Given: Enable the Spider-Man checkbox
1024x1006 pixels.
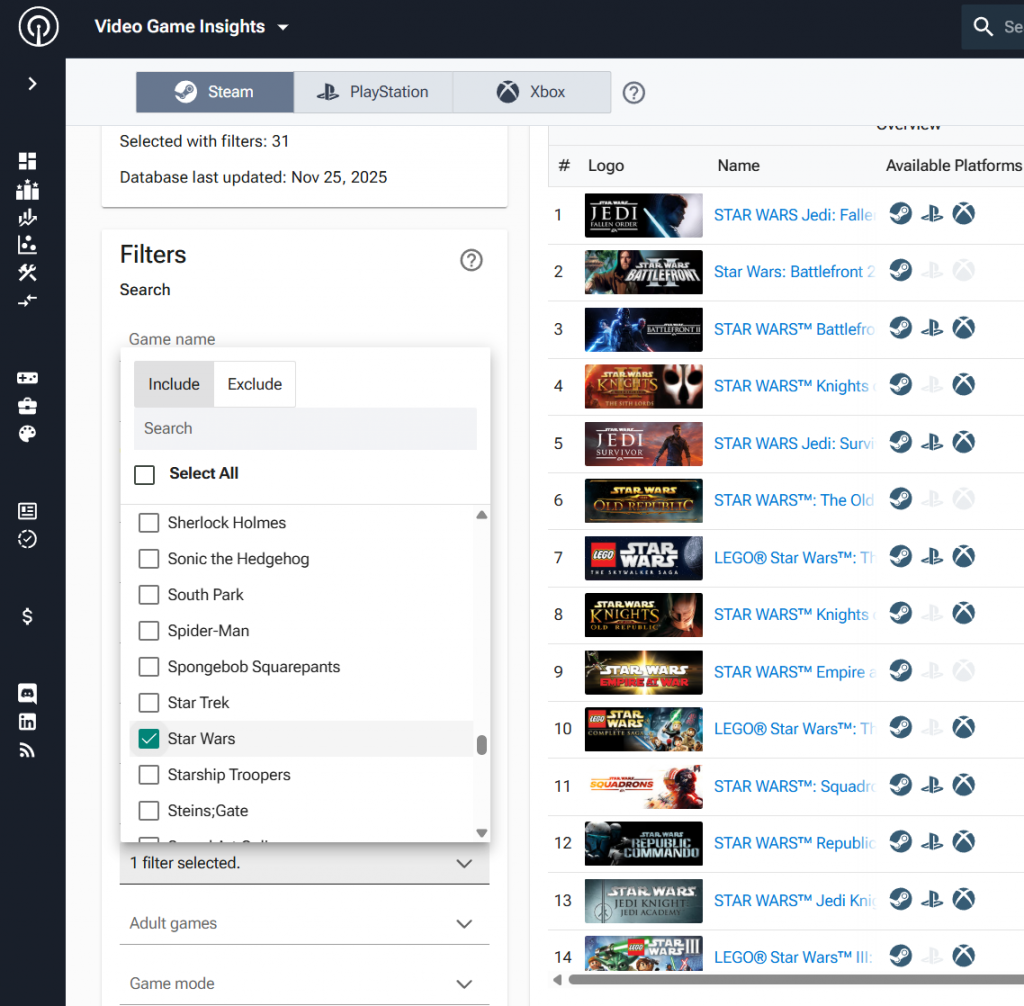Looking at the screenshot, I should [x=149, y=631].
